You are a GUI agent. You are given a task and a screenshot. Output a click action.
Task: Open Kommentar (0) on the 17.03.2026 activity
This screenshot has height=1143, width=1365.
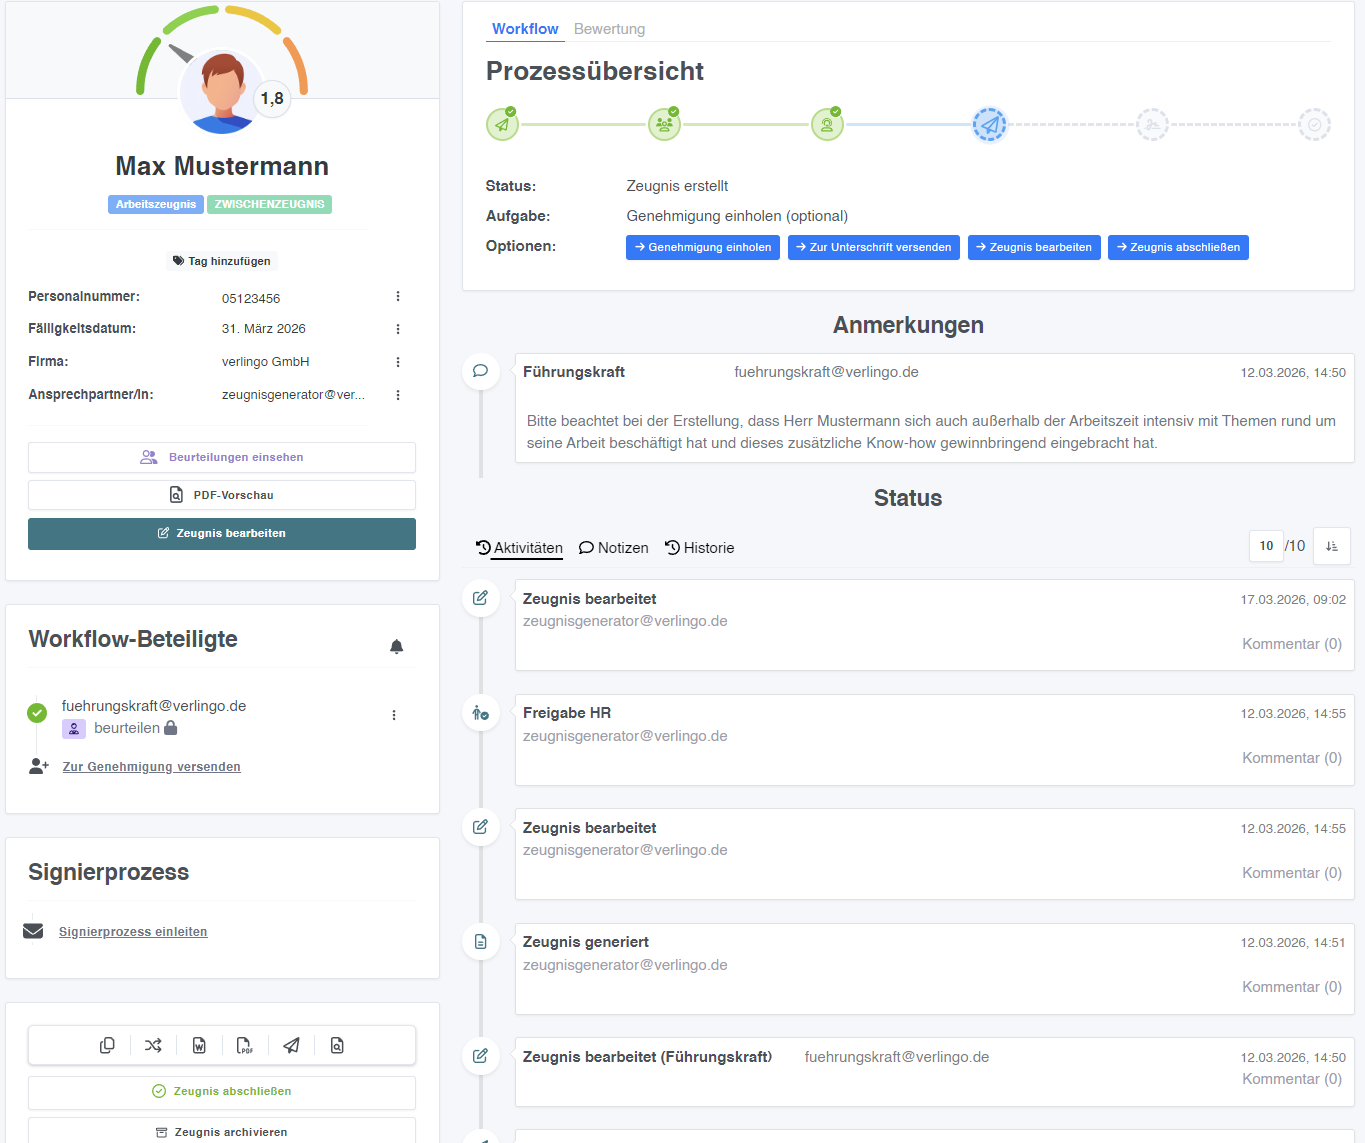click(1292, 644)
